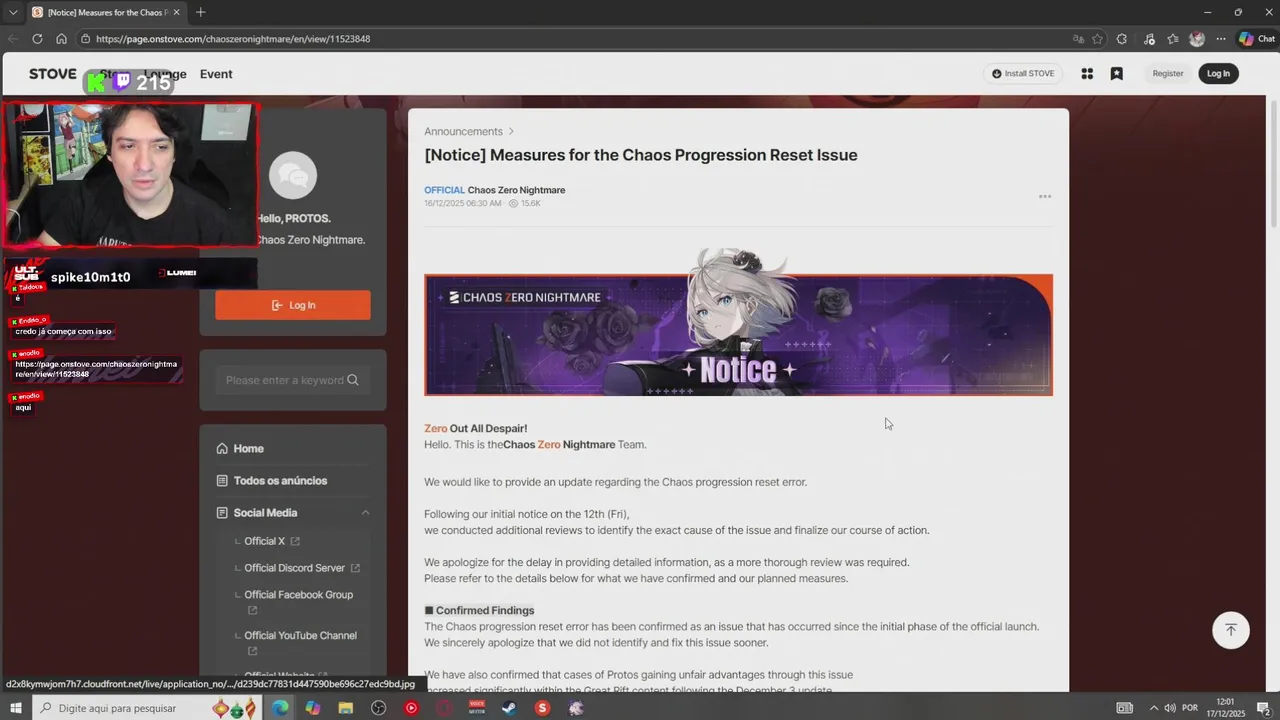Screen dimensions: 1280x720
Task: Click the Install STOVE button
Action: (1023, 73)
